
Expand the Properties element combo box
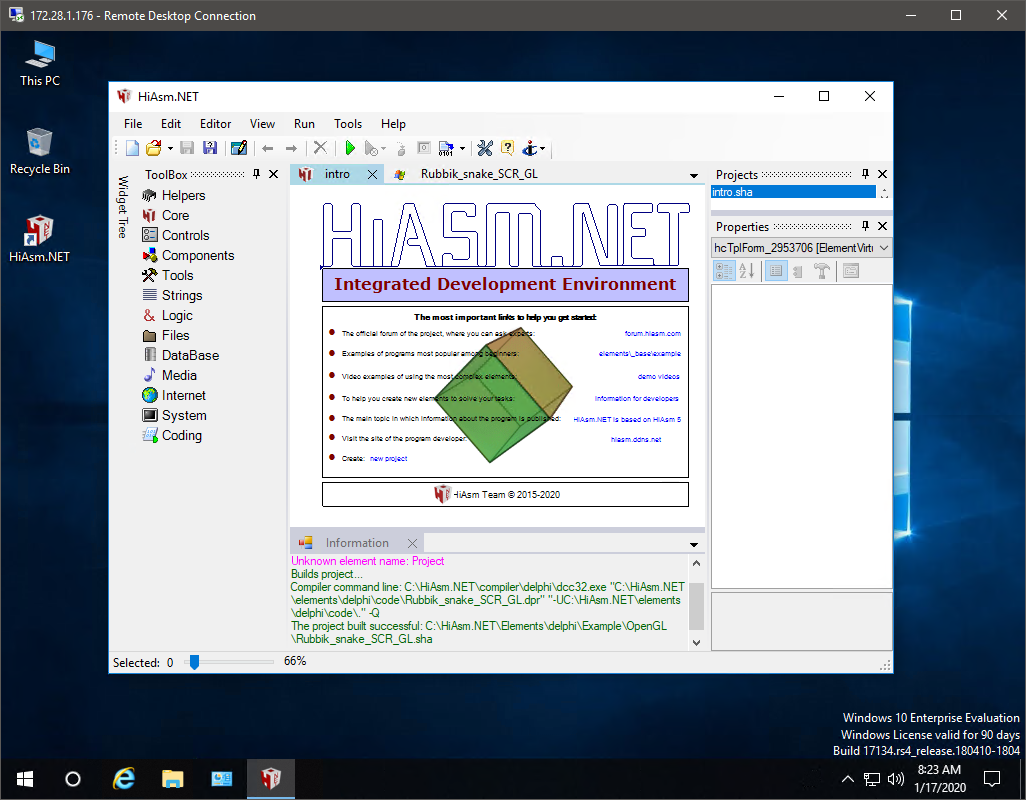click(x=882, y=248)
